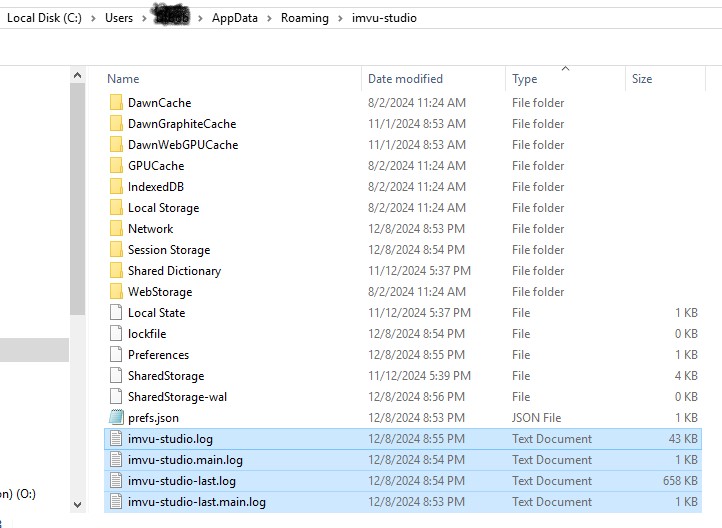Screen dimensions: 722x528
Task: Click the 658 KB size value
Action: [x=680, y=481]
